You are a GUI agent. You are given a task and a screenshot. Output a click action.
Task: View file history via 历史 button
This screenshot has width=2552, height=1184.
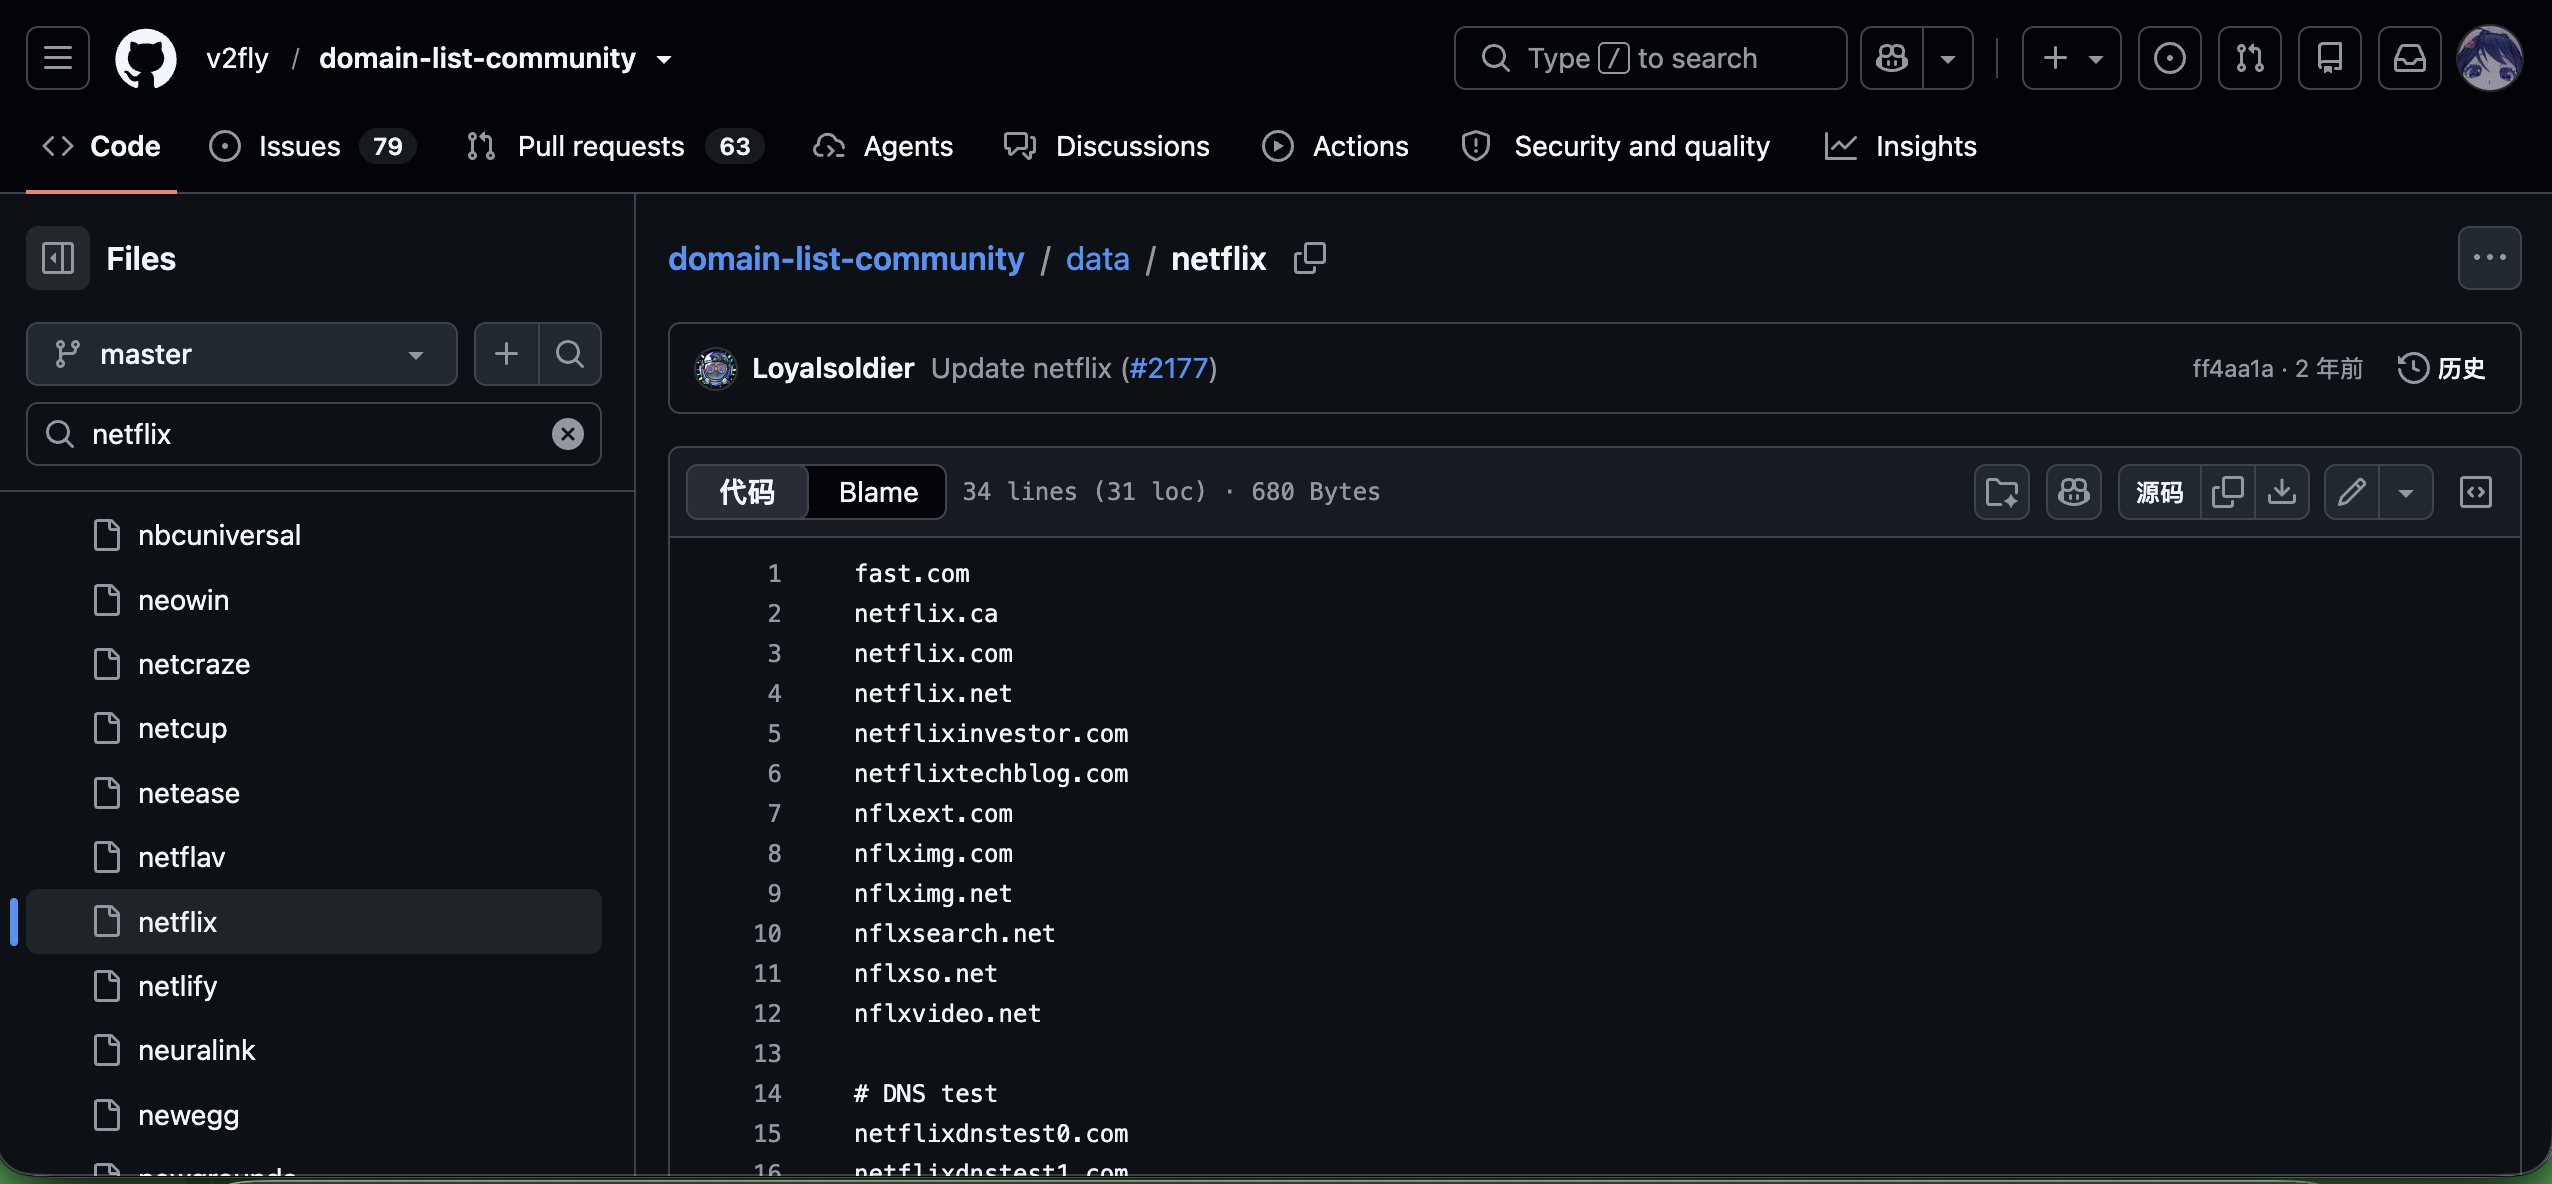pos(2441,368)
